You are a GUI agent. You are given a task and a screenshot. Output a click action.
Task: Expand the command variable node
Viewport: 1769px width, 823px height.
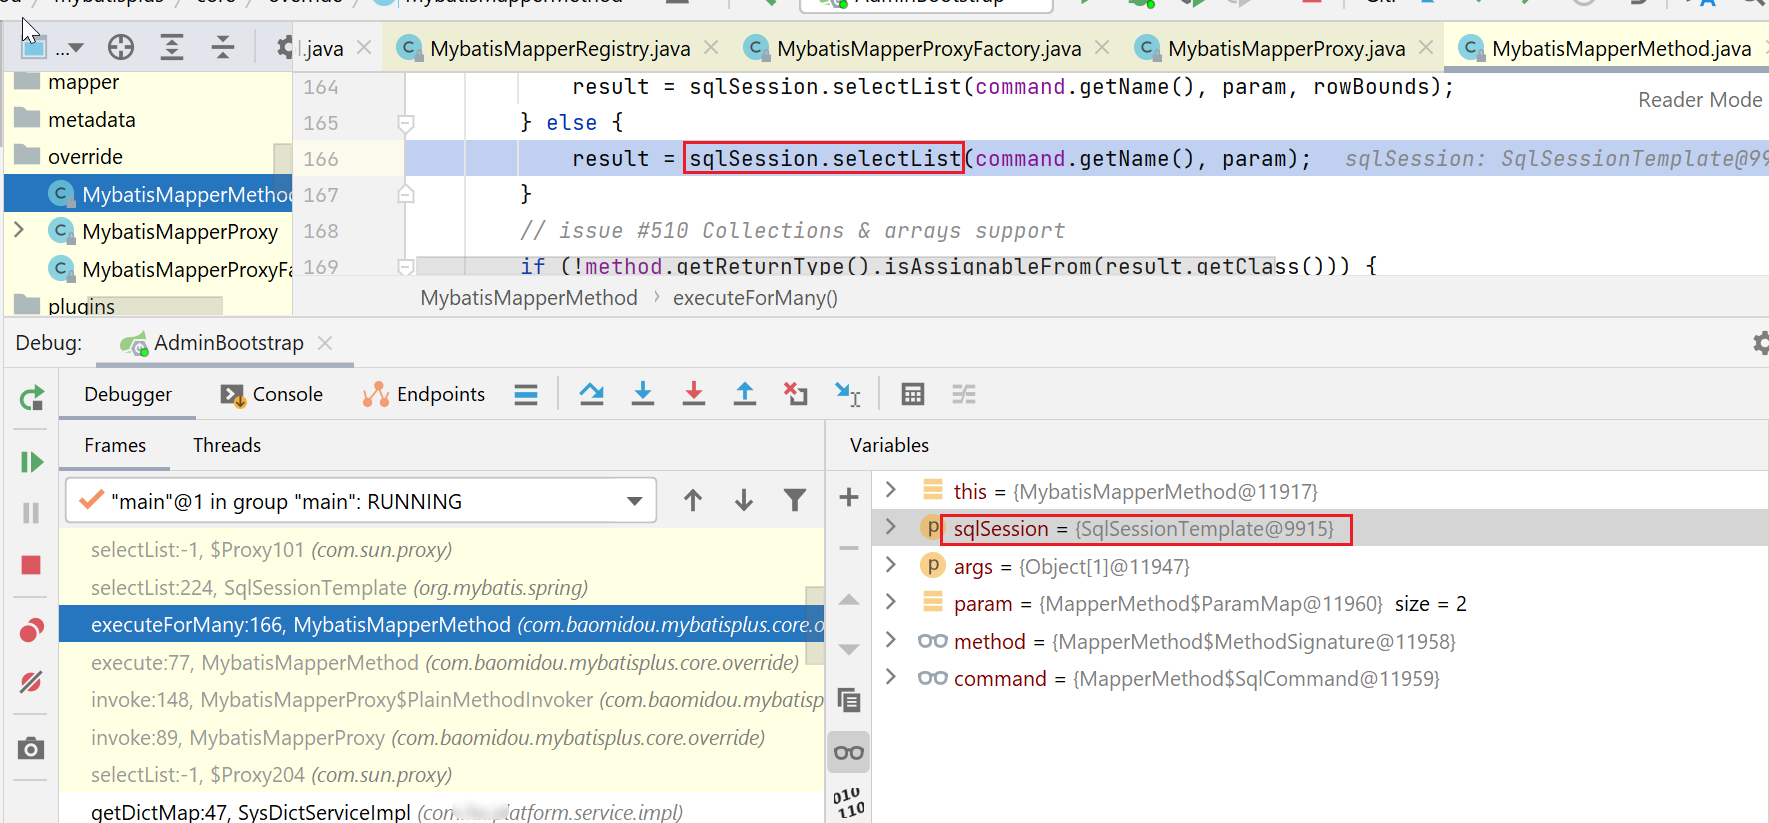[x=891, y=677]
